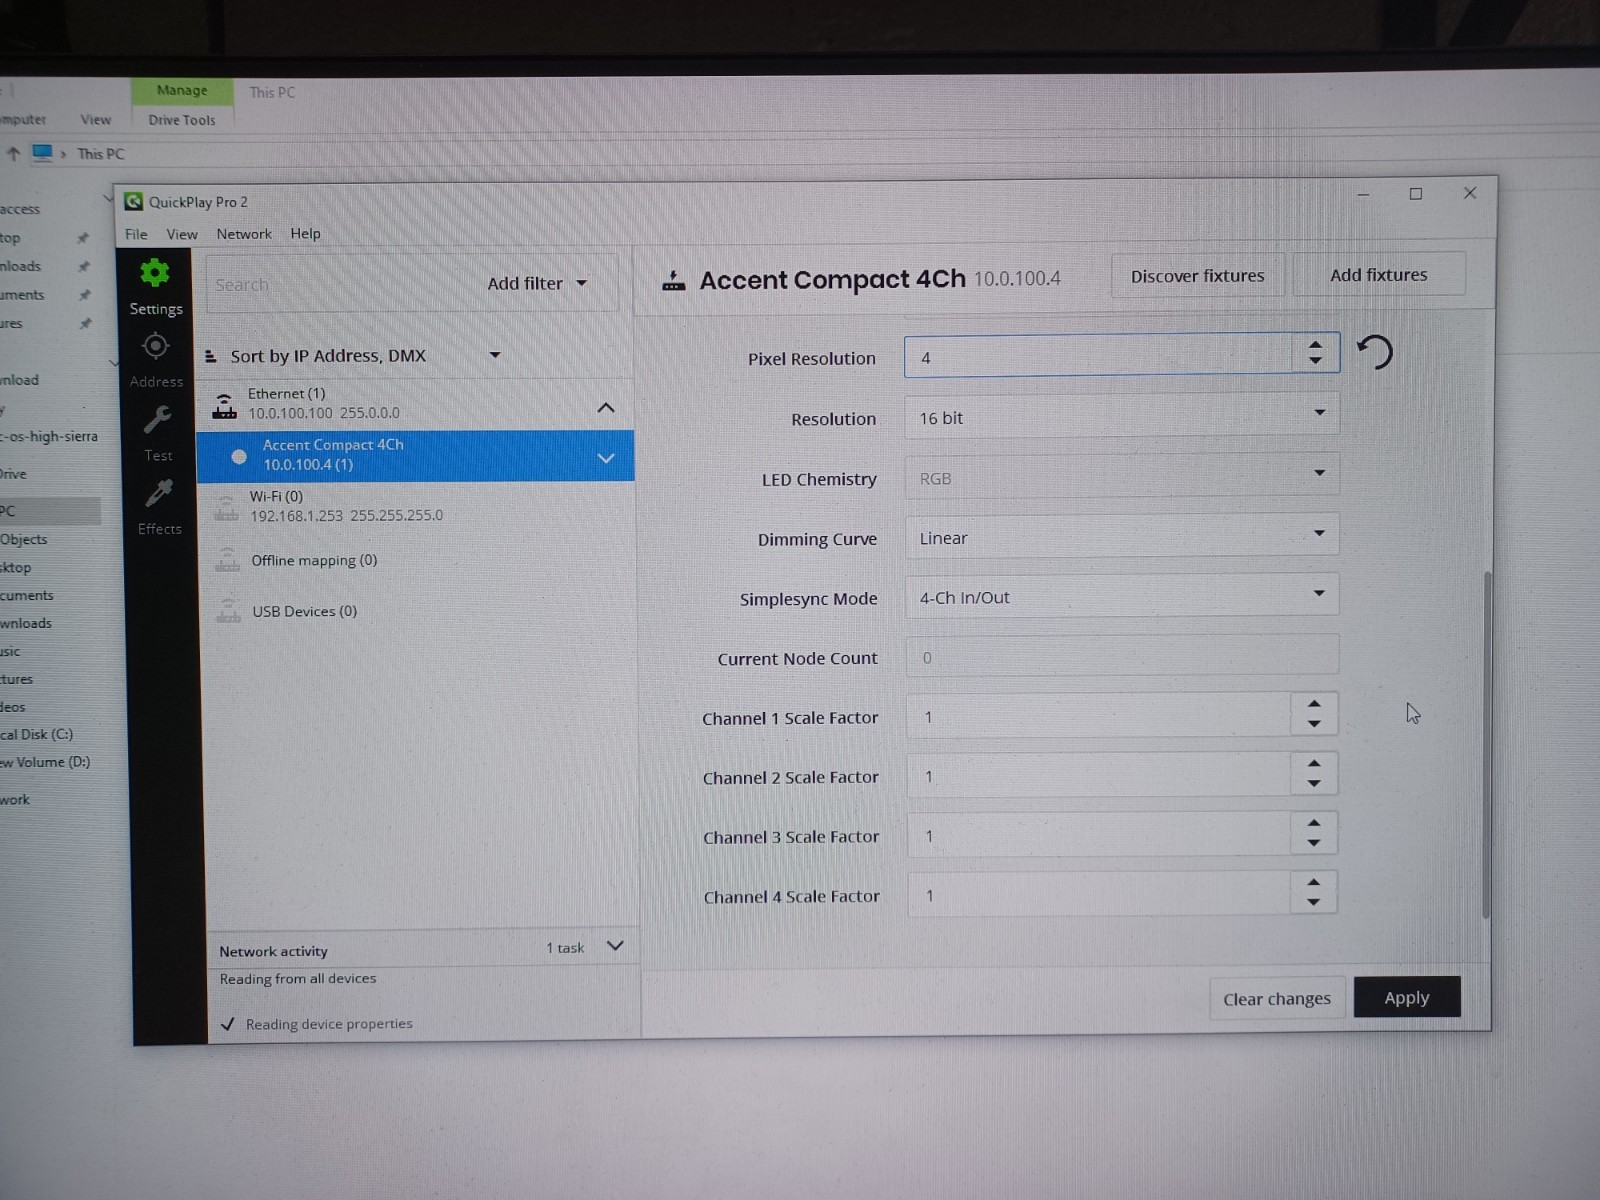Screen dimensions: 1600x1200
Task: Open the Network menu
Action: click(244, 234)
